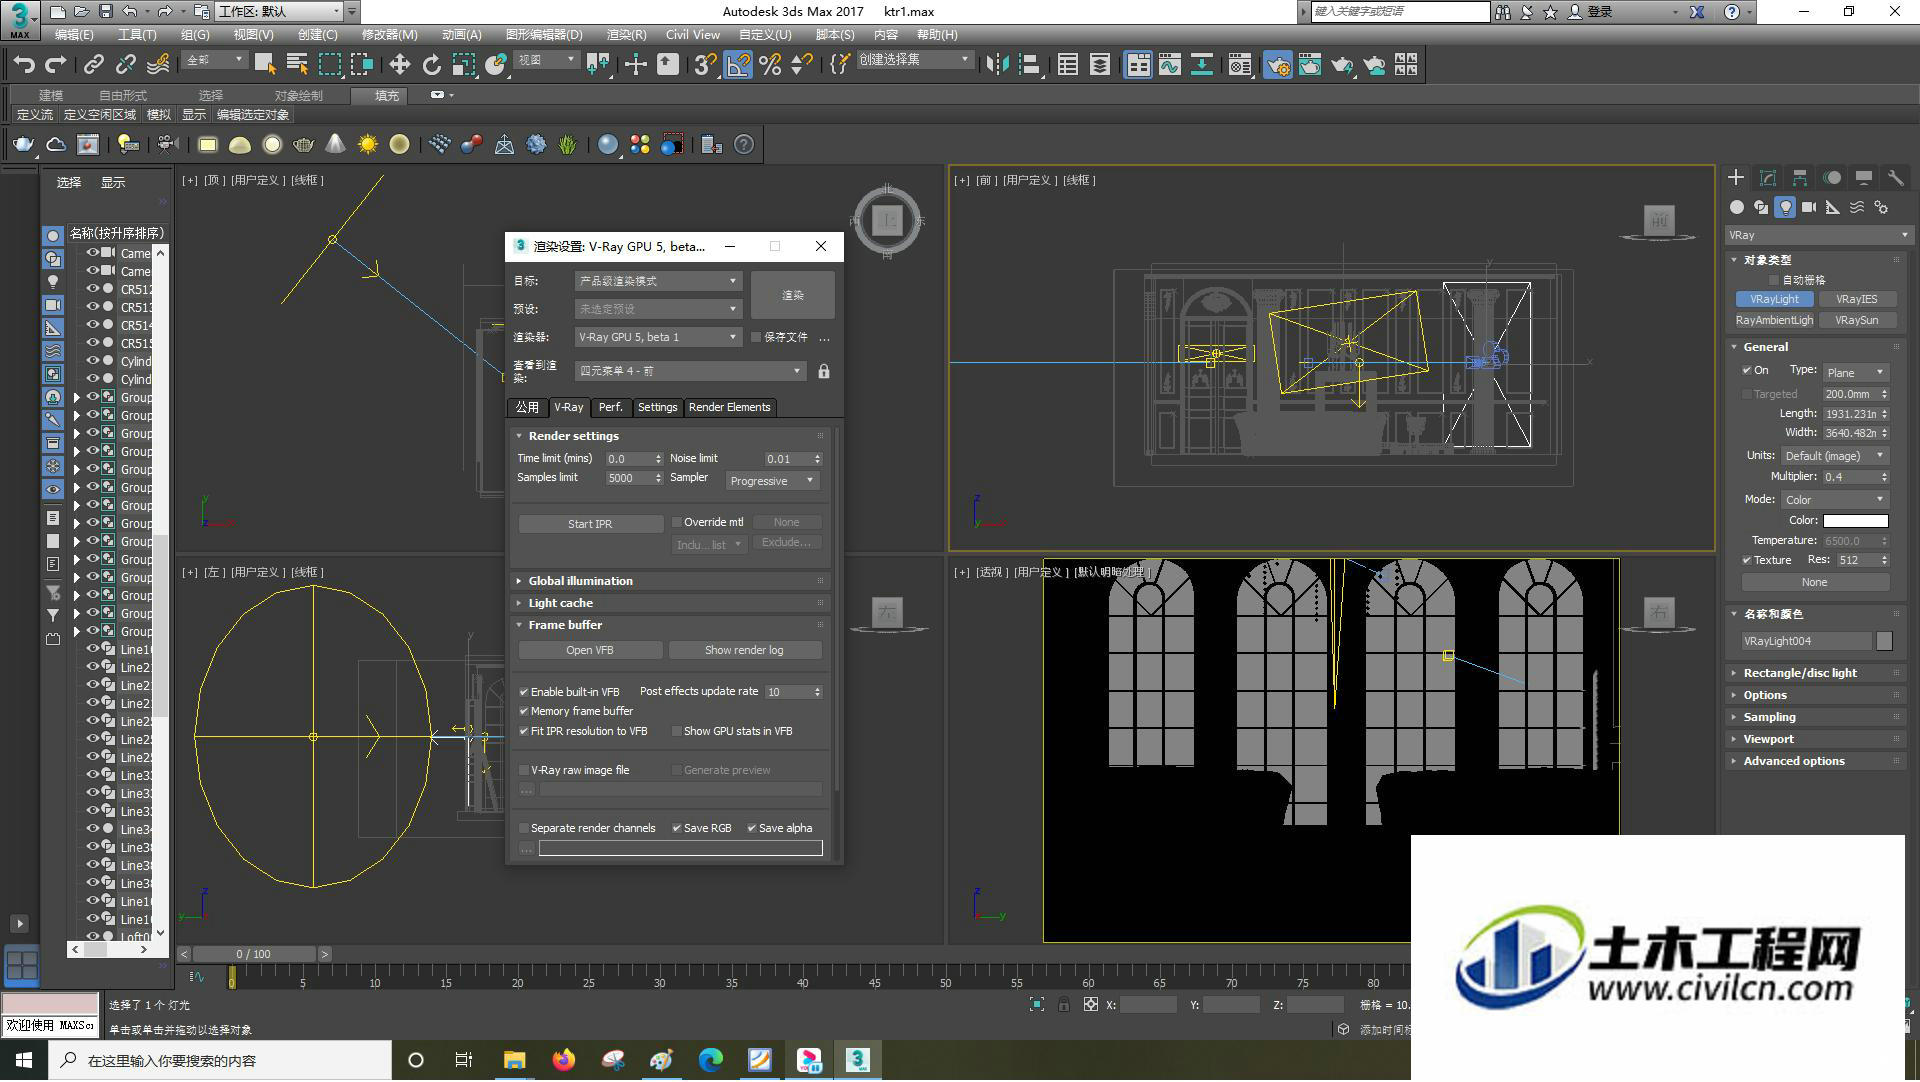The width and height of the screenshot is (1920, 1082).
Task: Enable Separate render channels checkbox
Action: tap(524, 829)
